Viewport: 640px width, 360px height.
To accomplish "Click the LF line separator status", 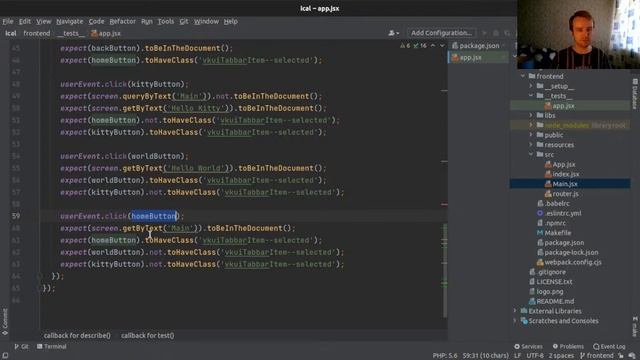I will [517, 356].
